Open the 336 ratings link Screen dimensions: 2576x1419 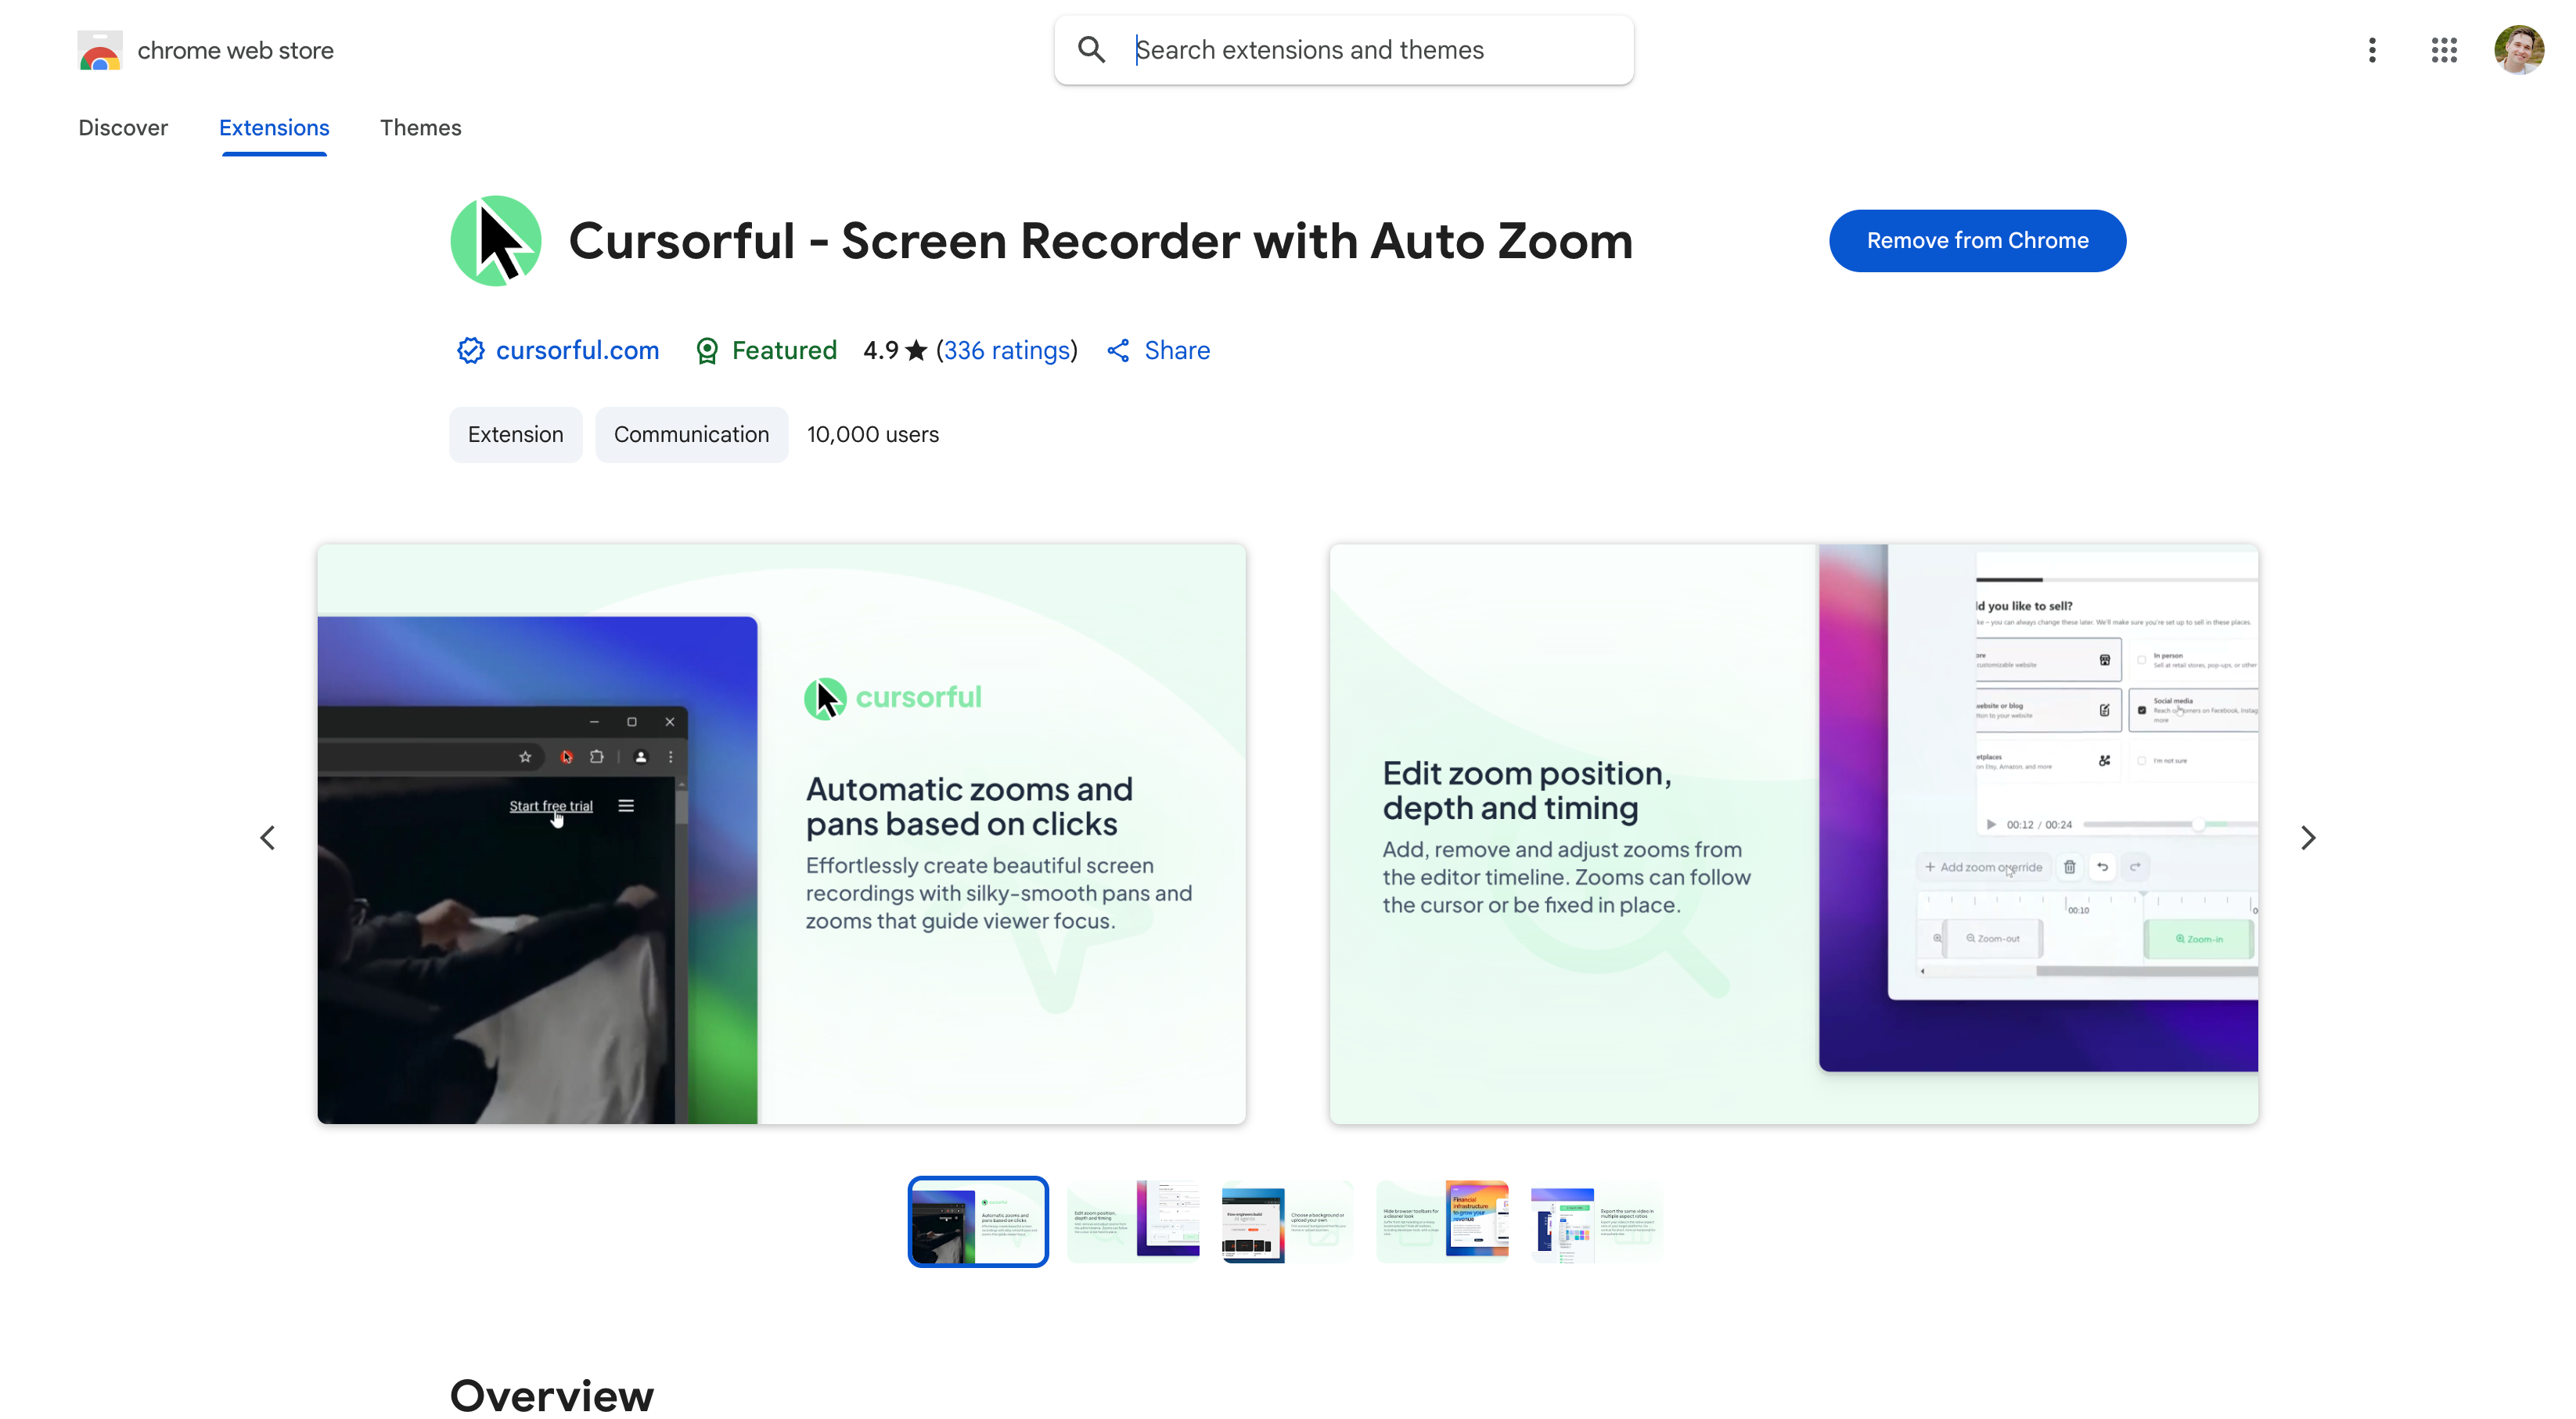(1007, 351)
